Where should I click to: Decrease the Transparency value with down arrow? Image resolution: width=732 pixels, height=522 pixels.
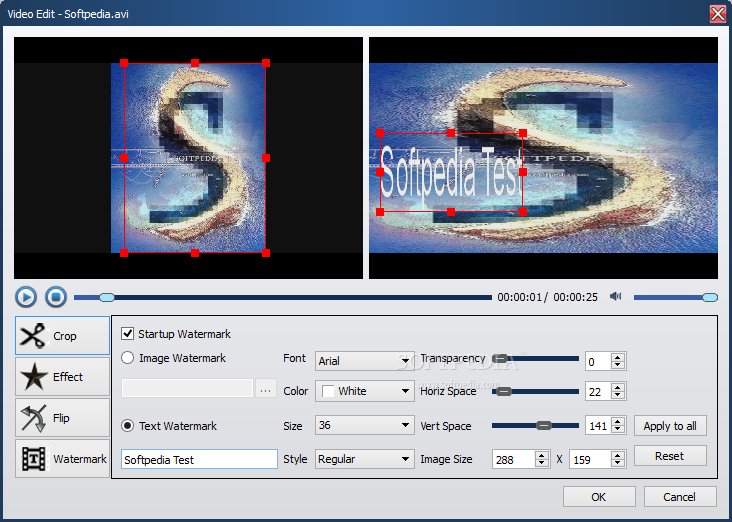coord(618,365)
